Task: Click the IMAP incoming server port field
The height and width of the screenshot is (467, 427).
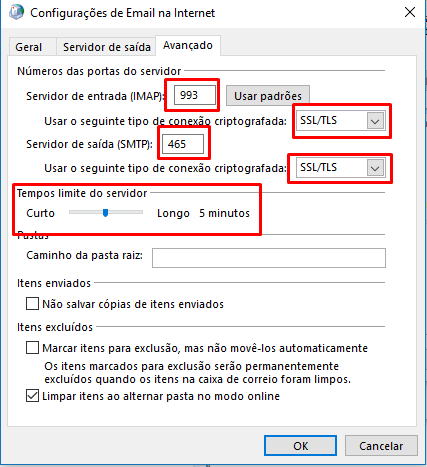Action: click(195, 95)
